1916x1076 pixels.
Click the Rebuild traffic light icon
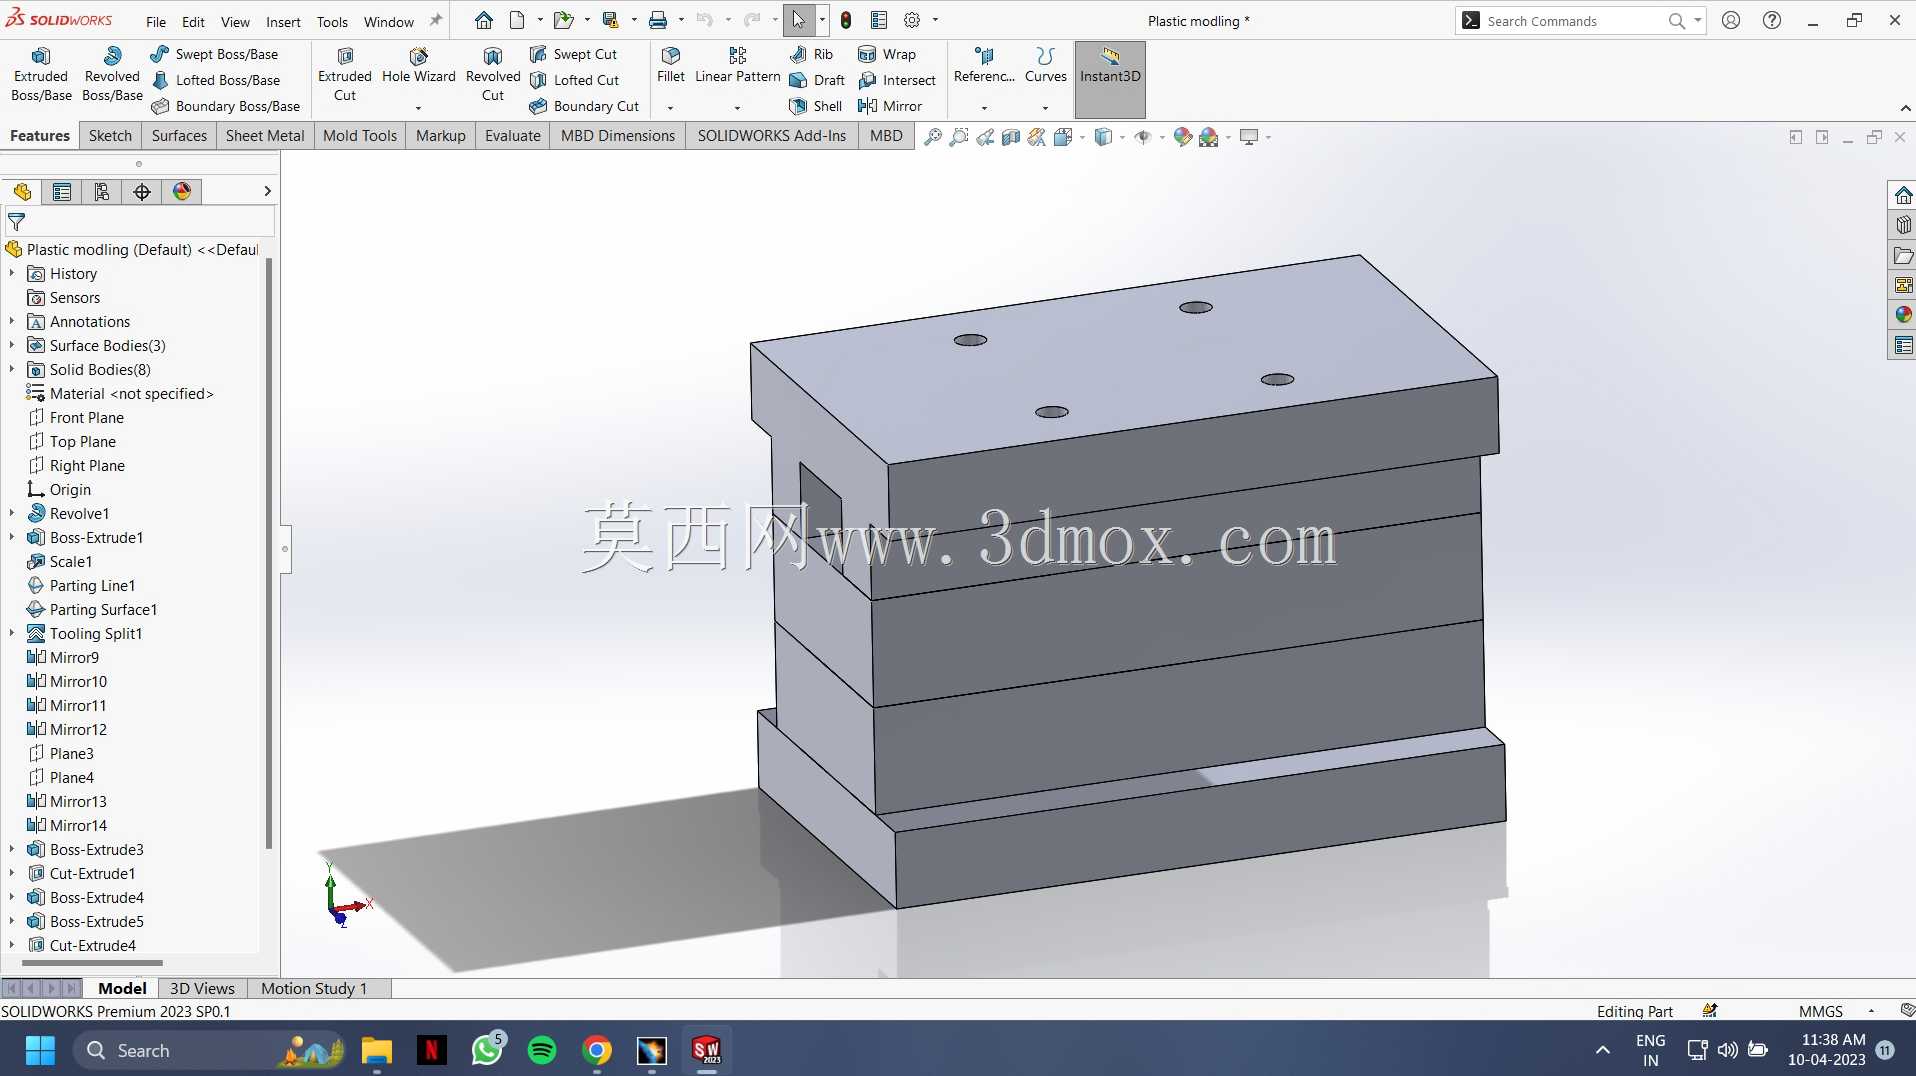click(846, 20)
